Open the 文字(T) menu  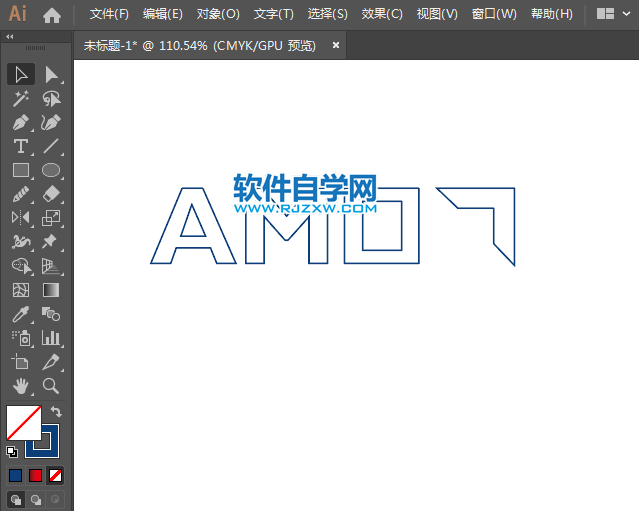(273, 14)
